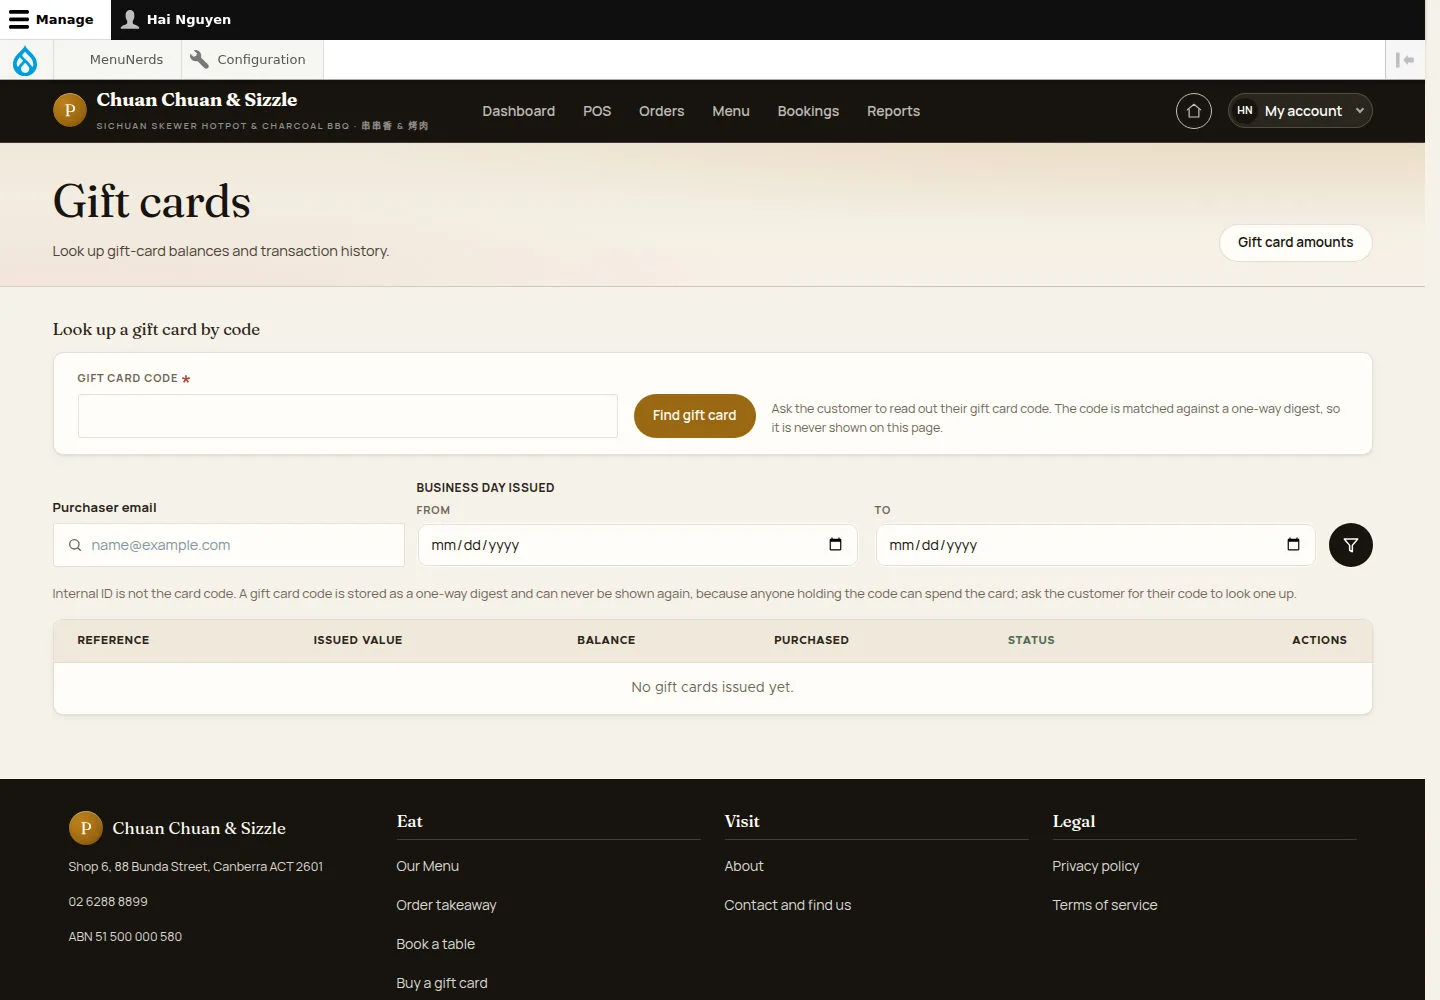Click the footer phone number 02 6288 8899
1440x1000 pixels.
click(x=108, y=902)
